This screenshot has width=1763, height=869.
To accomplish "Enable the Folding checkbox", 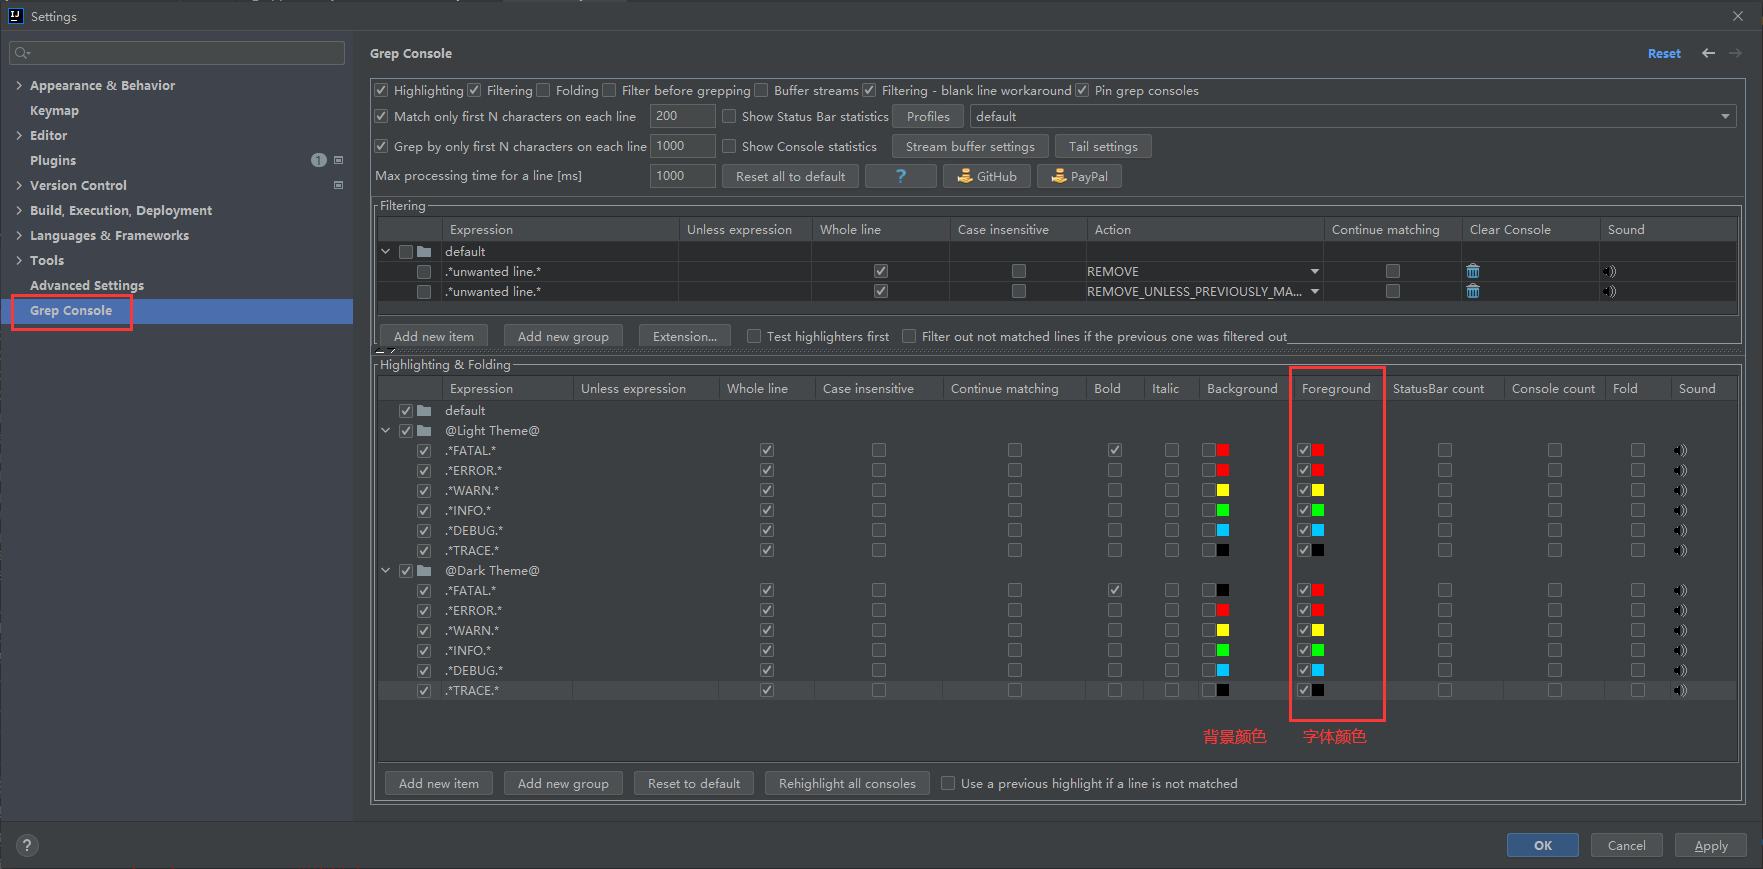I will pos(543,90).
